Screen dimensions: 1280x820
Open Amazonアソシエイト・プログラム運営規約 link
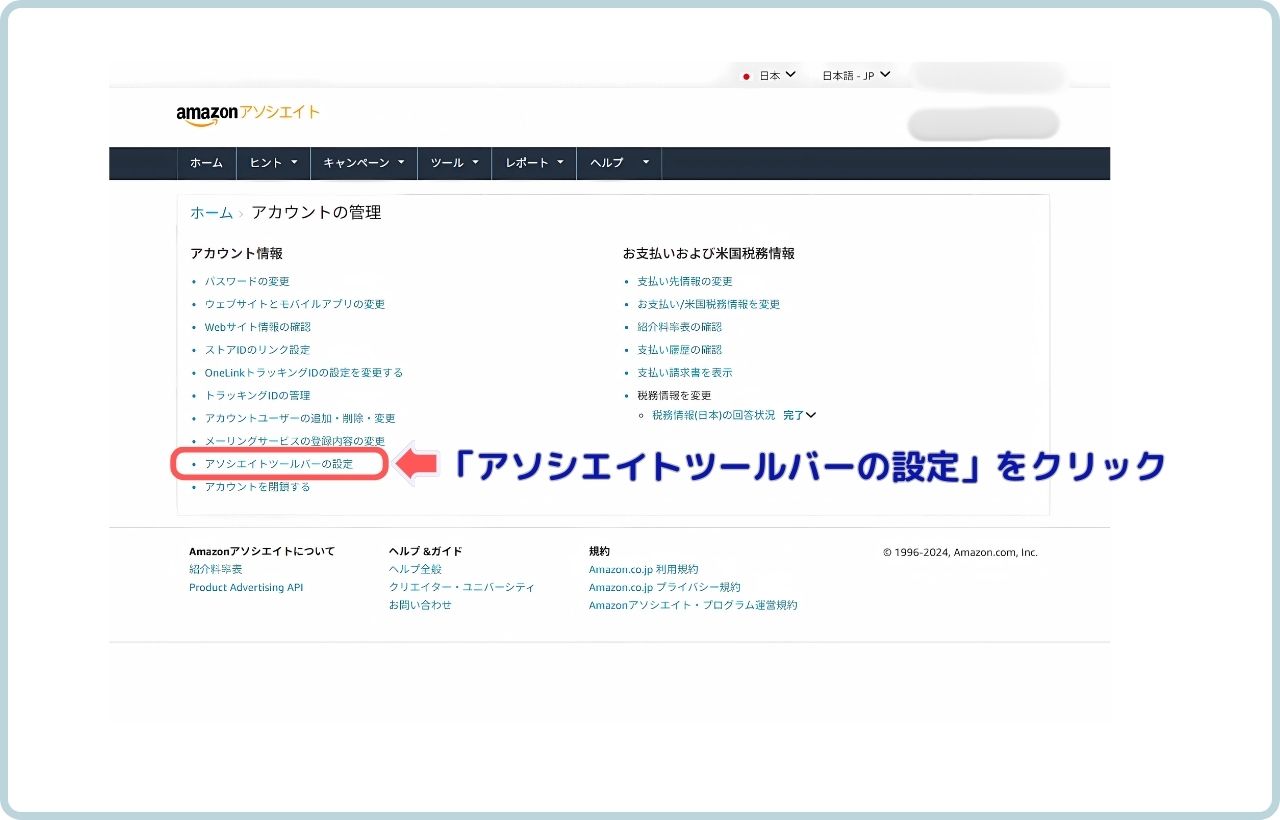click(693, 605)
